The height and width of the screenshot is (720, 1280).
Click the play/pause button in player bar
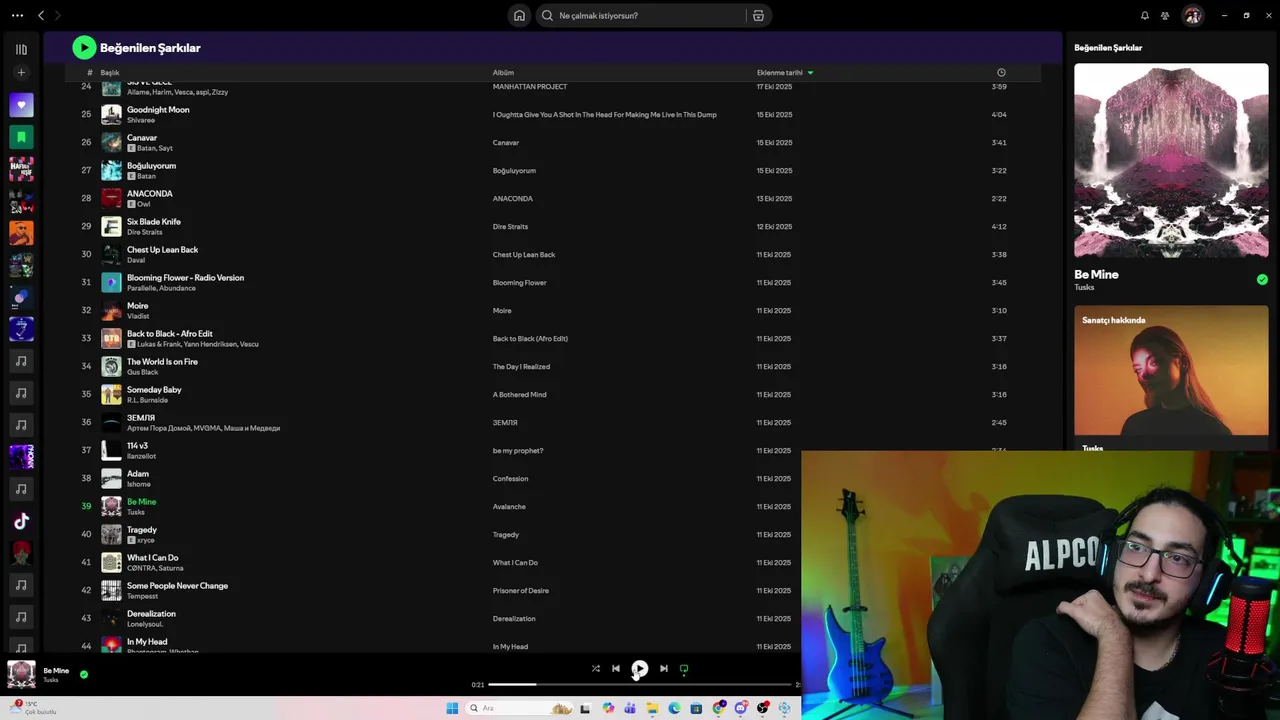640,668
